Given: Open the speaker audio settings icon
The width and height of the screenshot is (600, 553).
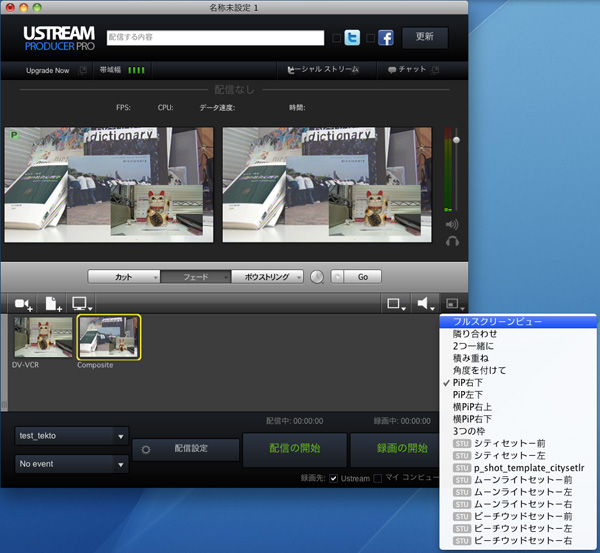Looking at the screenshot, I should 427,303.
